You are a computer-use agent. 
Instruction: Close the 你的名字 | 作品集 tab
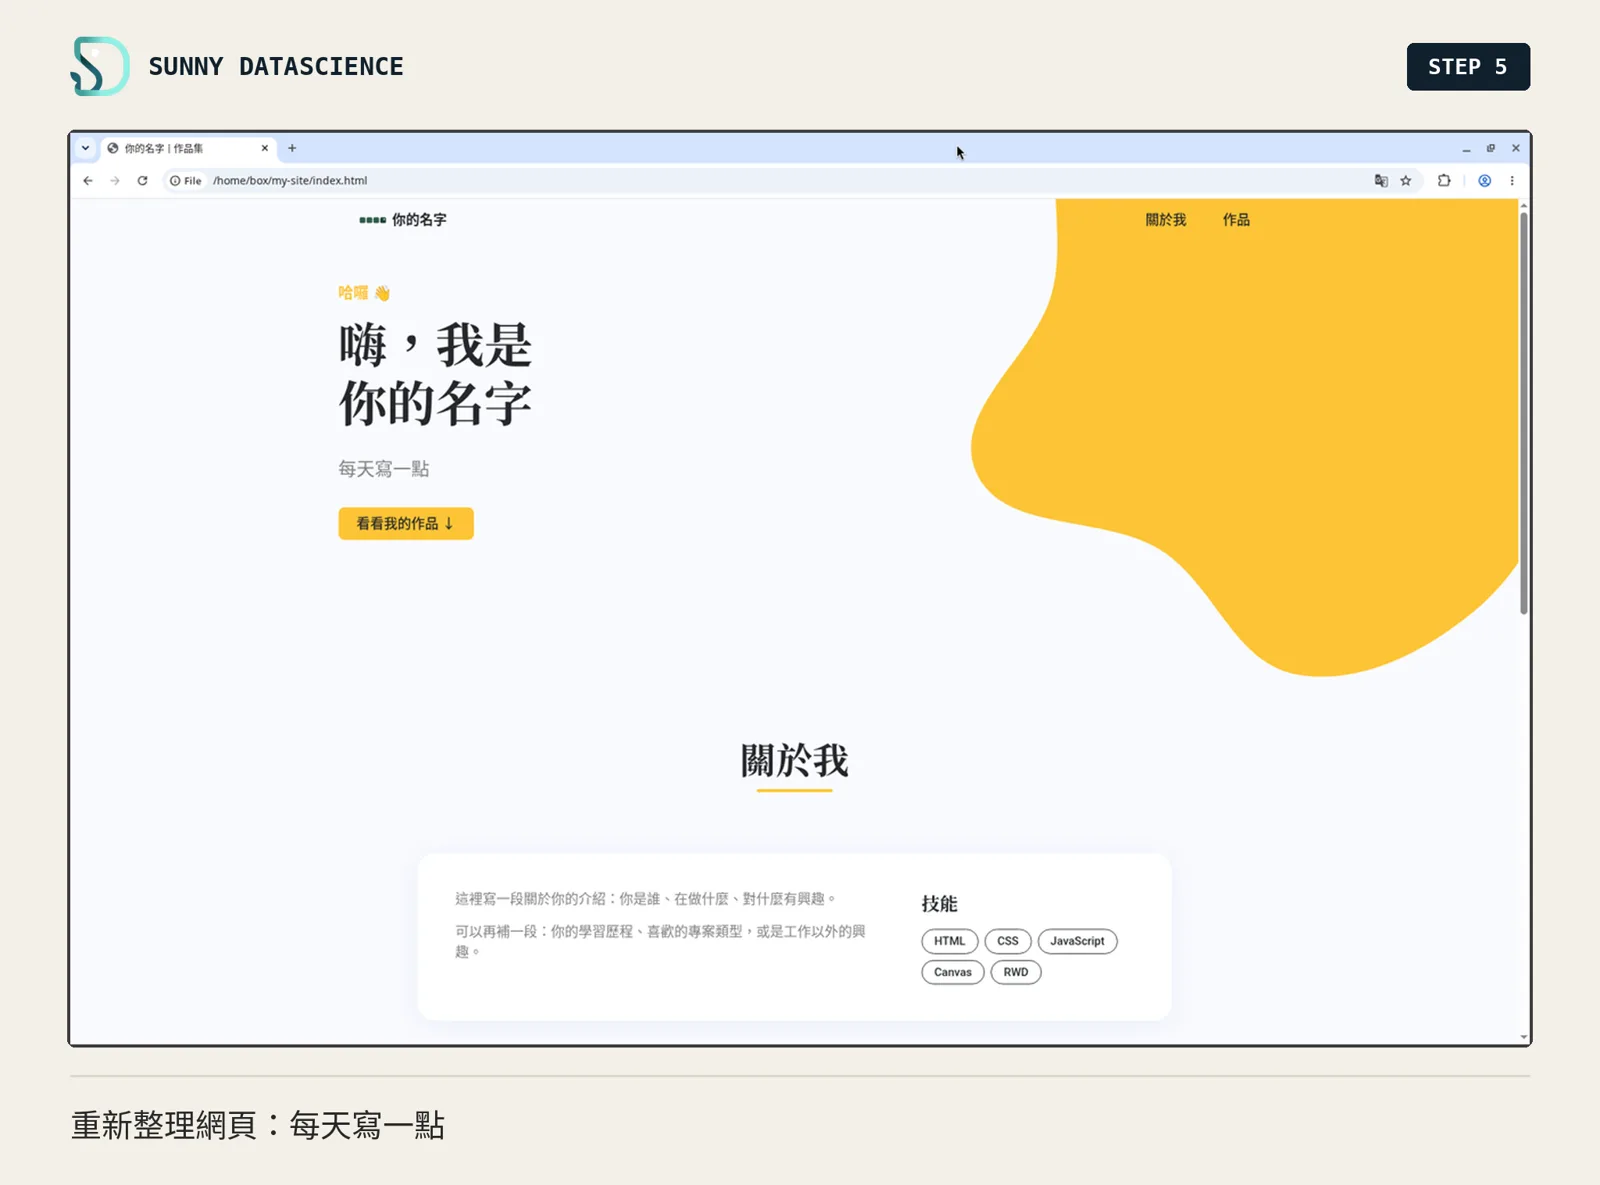(x=265, y=148)
